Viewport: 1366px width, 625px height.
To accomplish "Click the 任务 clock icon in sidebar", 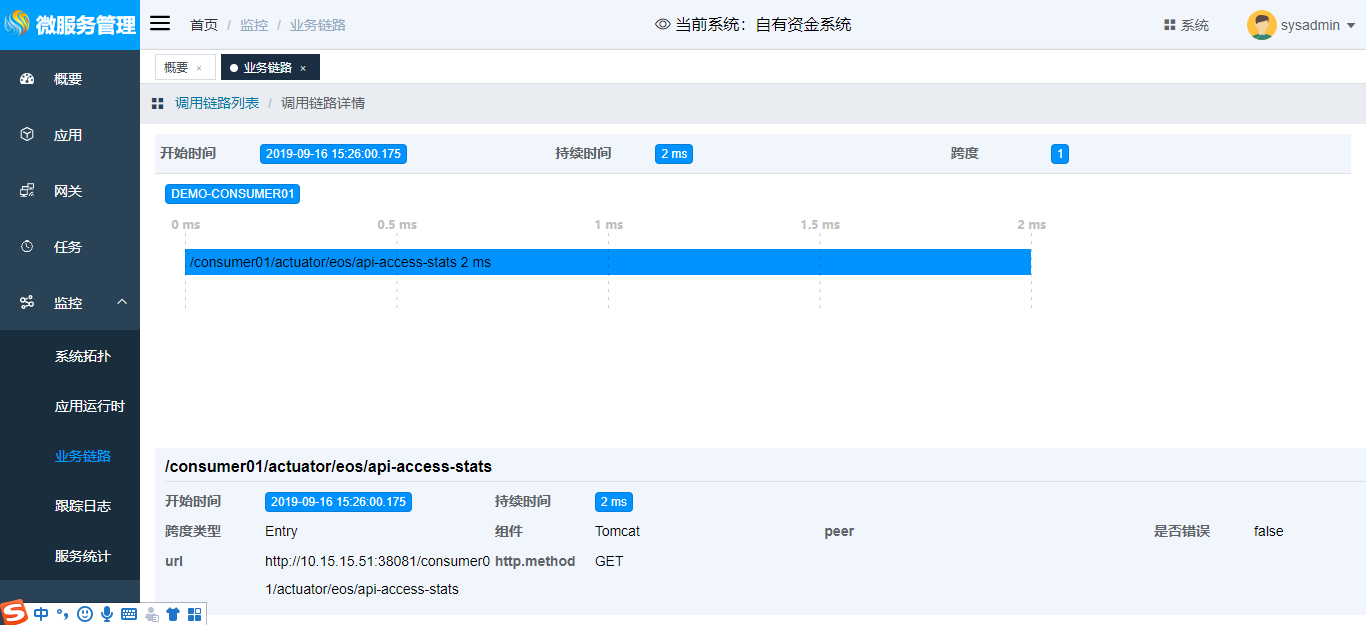I will [27, 246].
